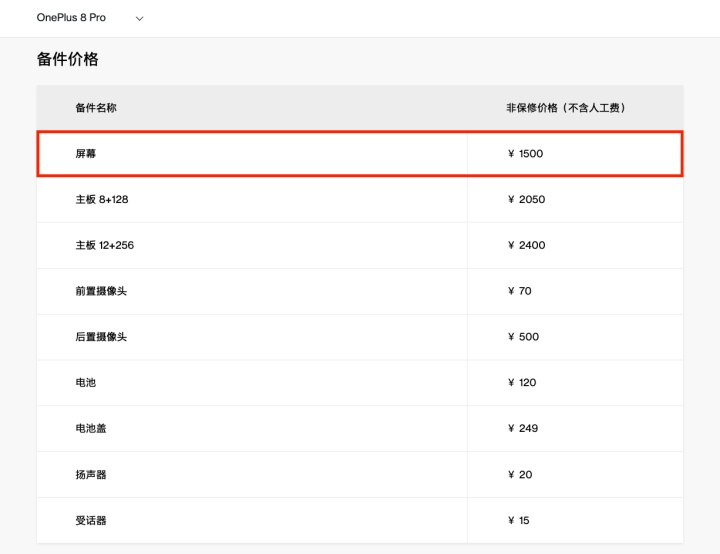
Task: Select the 主板 8+128 row name
Action: pos(102,199)
